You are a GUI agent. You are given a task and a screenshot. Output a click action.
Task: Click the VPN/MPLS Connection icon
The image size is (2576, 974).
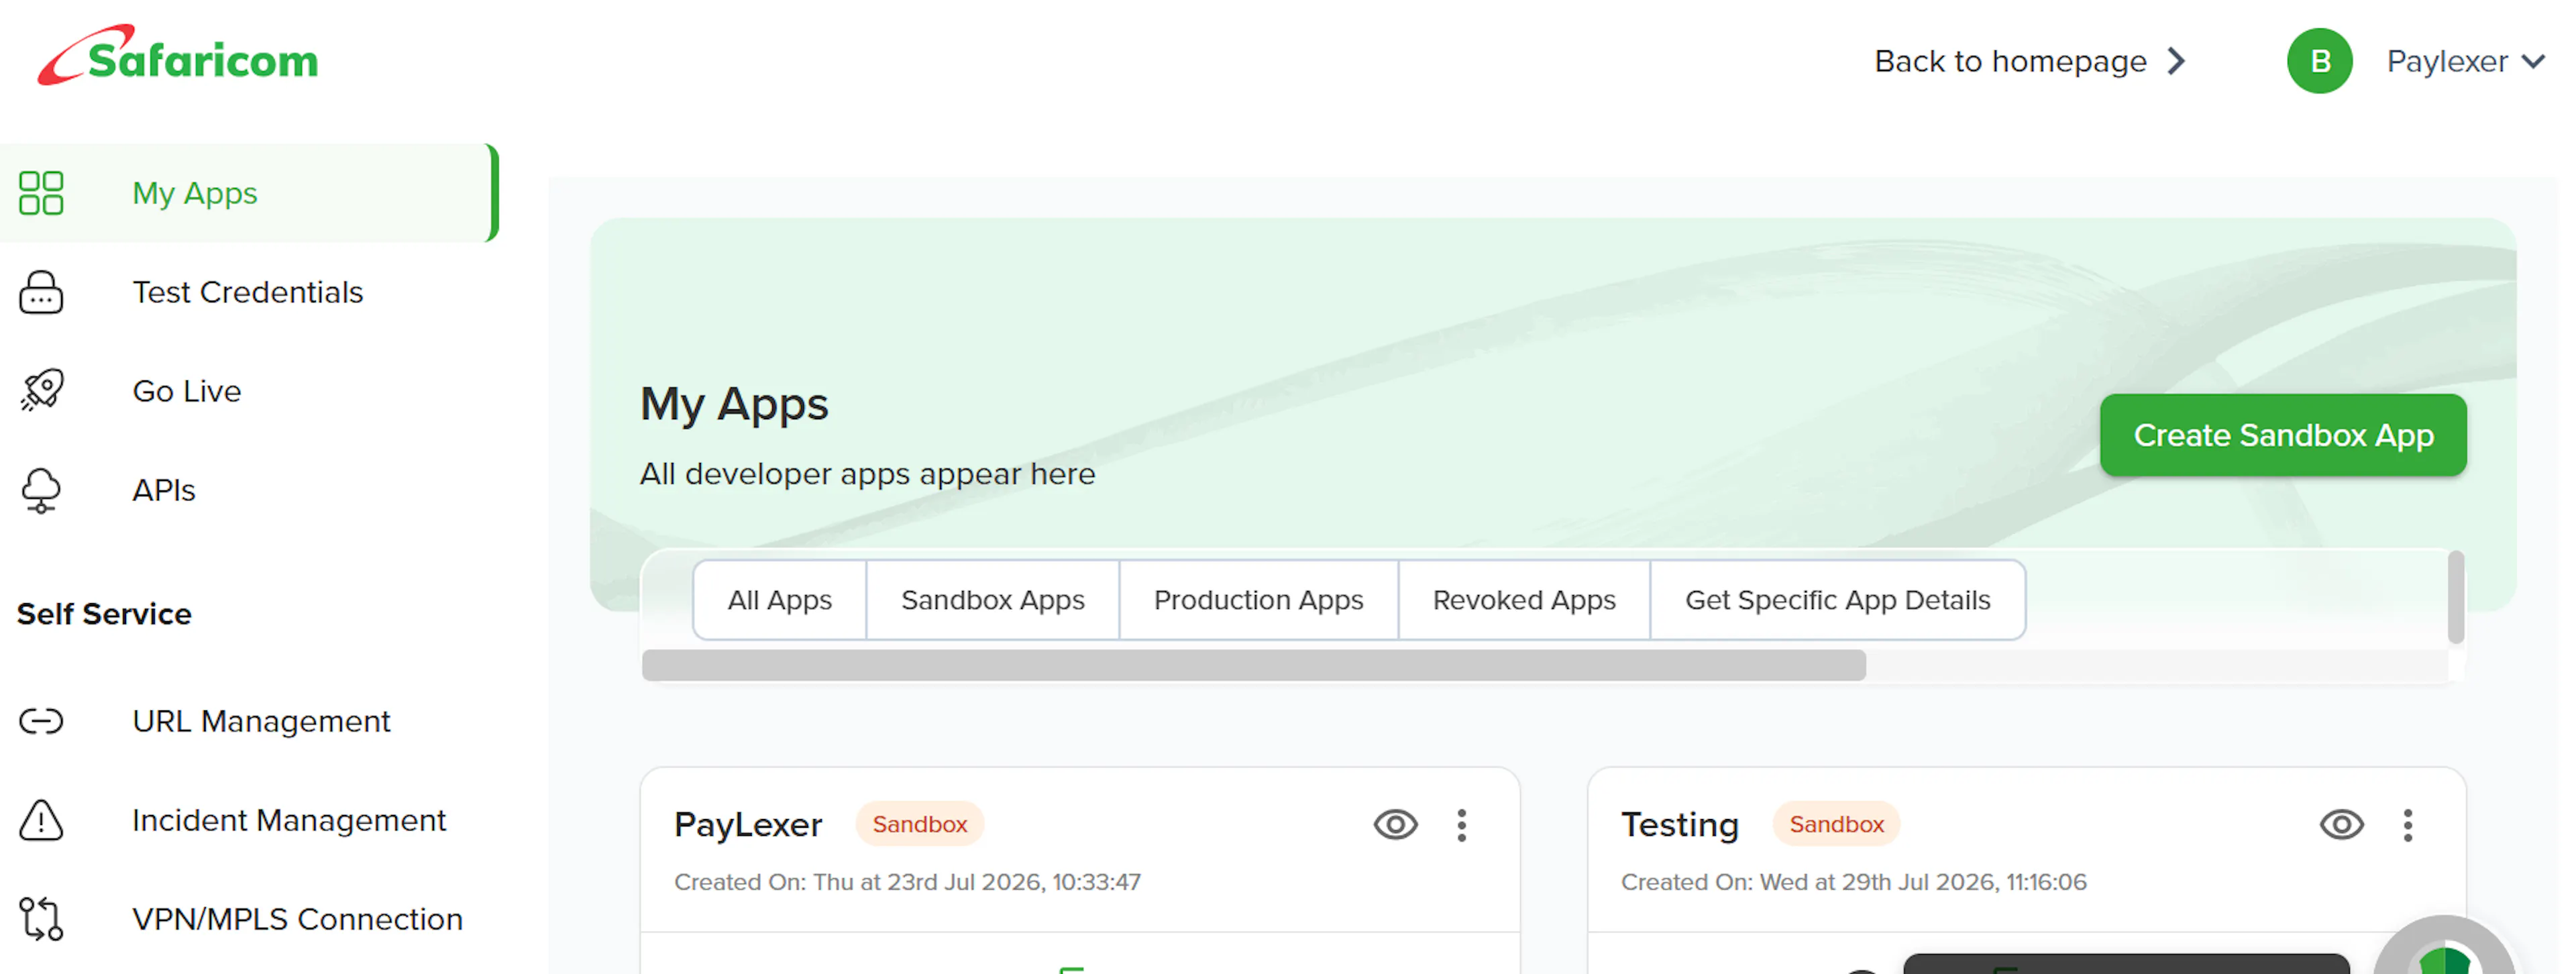coord(41,919)
